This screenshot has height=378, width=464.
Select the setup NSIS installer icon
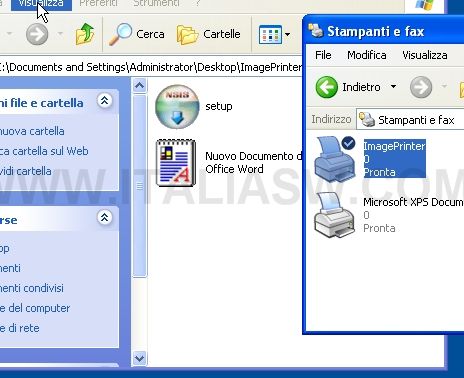(177, 106)
